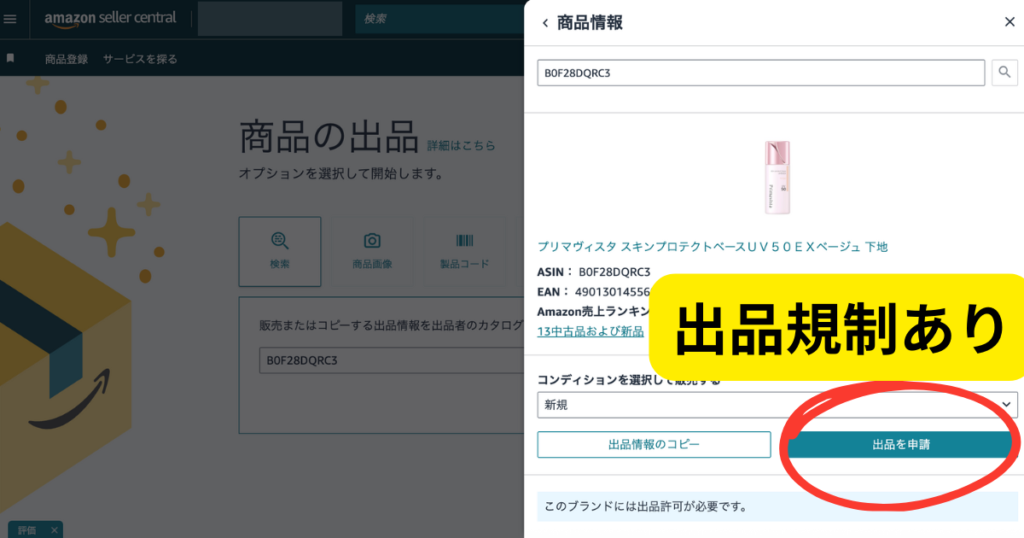Viewport: 1024px width, 538px height.
Task: Click the Amazon Seller Central logo
Action: pyautogui.click(x=110, y=18)
